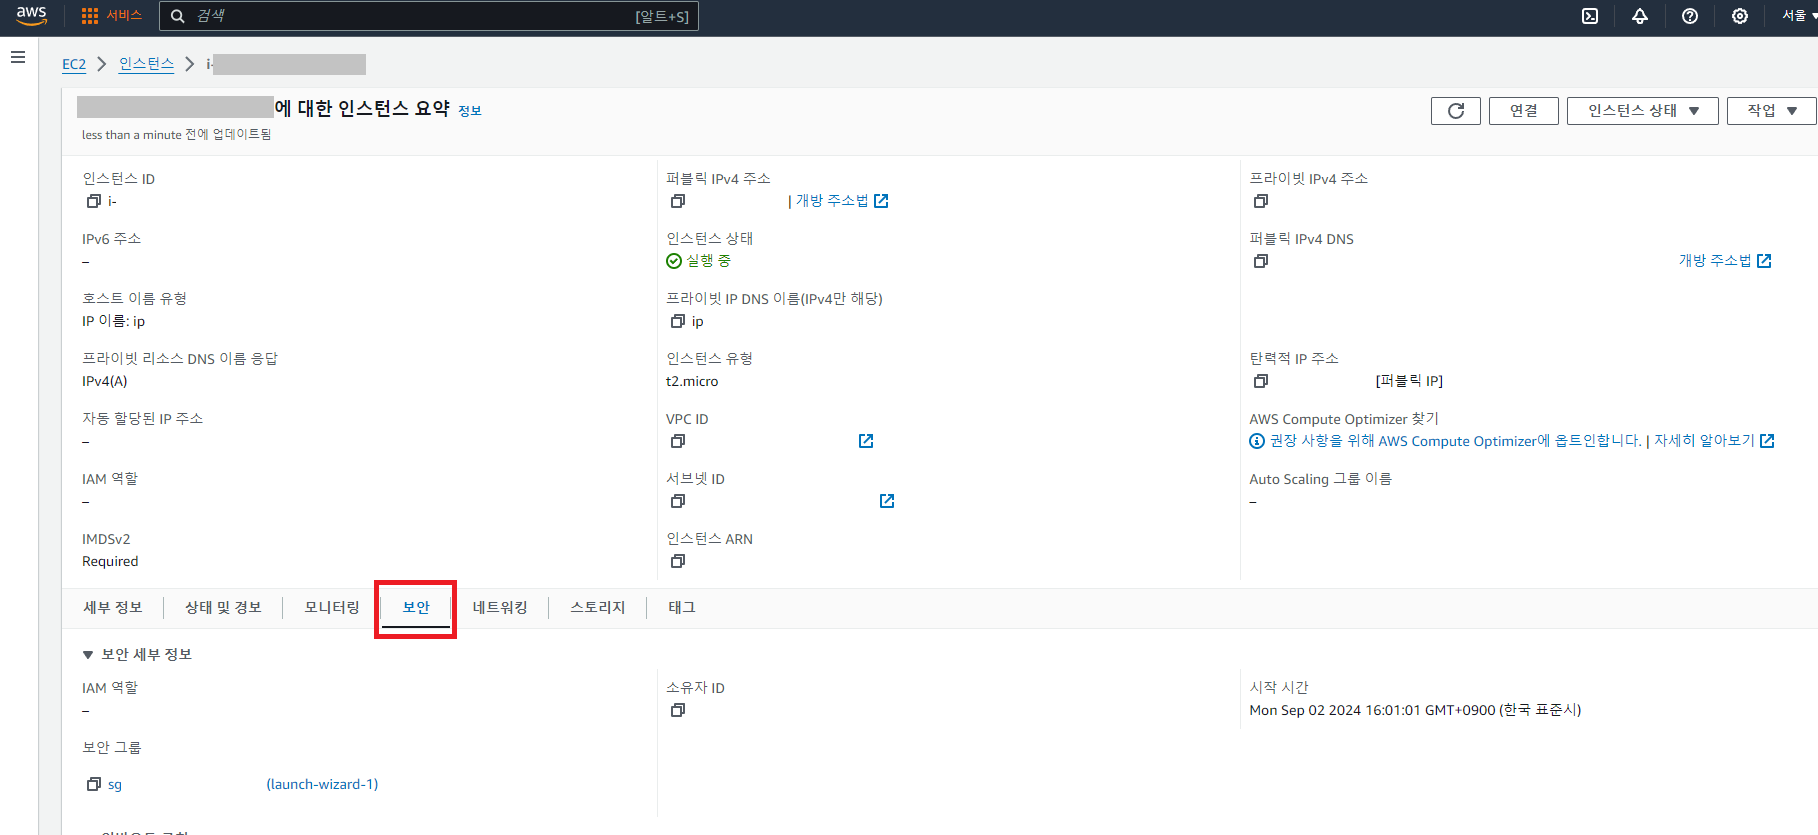Open the settings gear icon
Image resolution: width=1818 pixels, height=835 pixels.
pyautogui.click(x=1740, y=16)
